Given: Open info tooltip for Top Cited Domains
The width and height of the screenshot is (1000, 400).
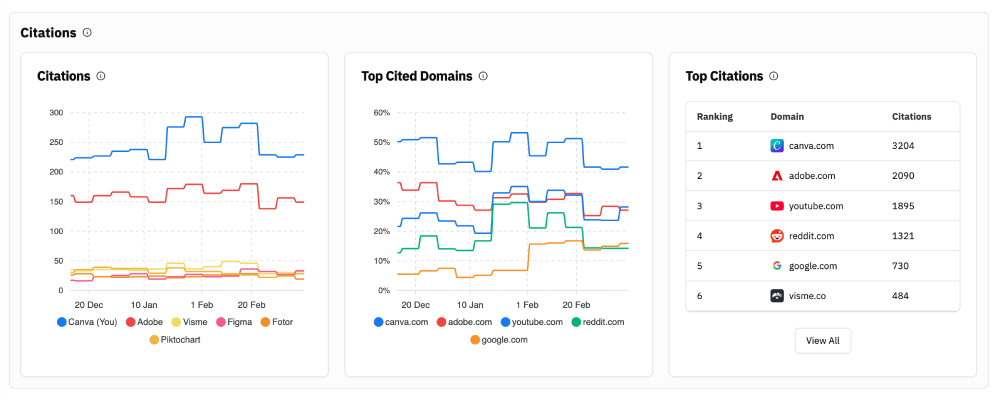Looking at the screenshot, I should pyautogui.click(x=483, y=76).
